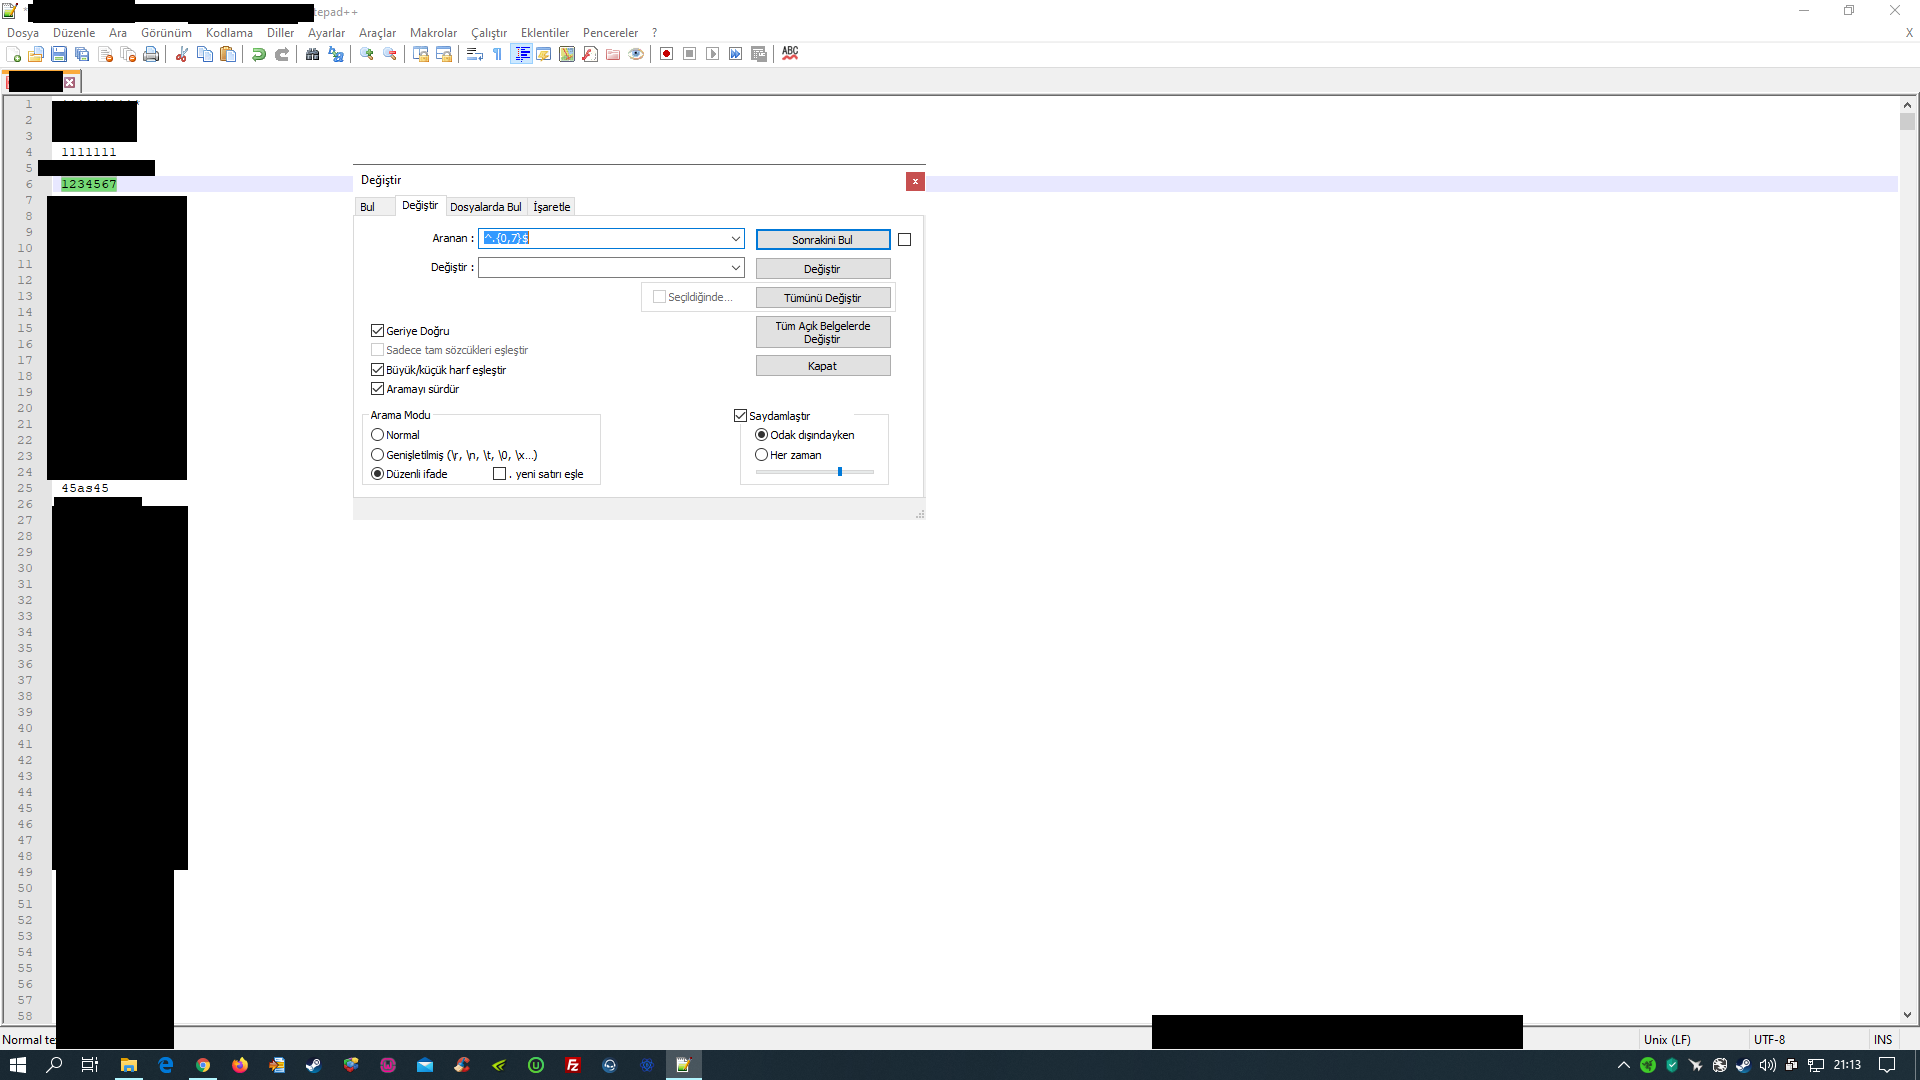1920x1080 pixels.
Task: Click Tüm Açık Belgelerde Değiştir button
Action: (823, 332)
